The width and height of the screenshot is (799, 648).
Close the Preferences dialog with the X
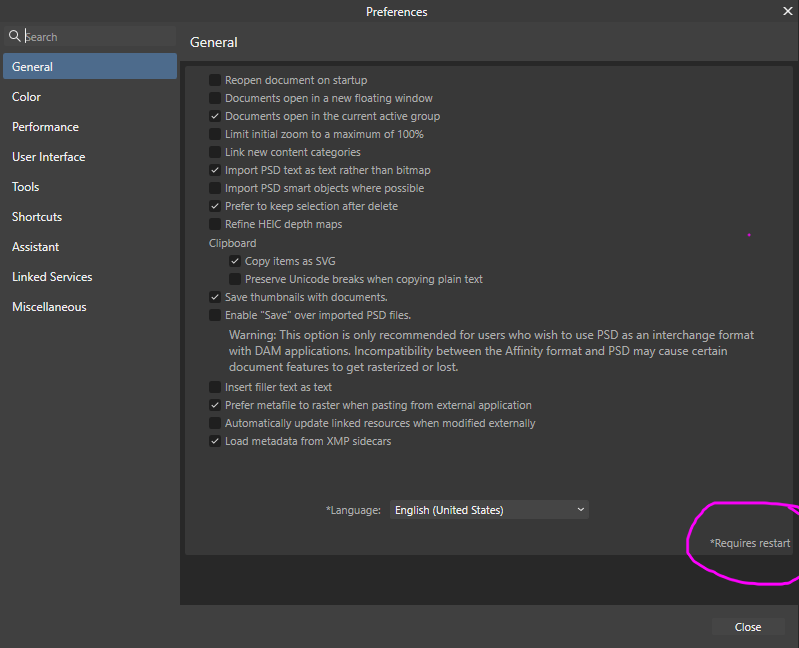point(787,11)
